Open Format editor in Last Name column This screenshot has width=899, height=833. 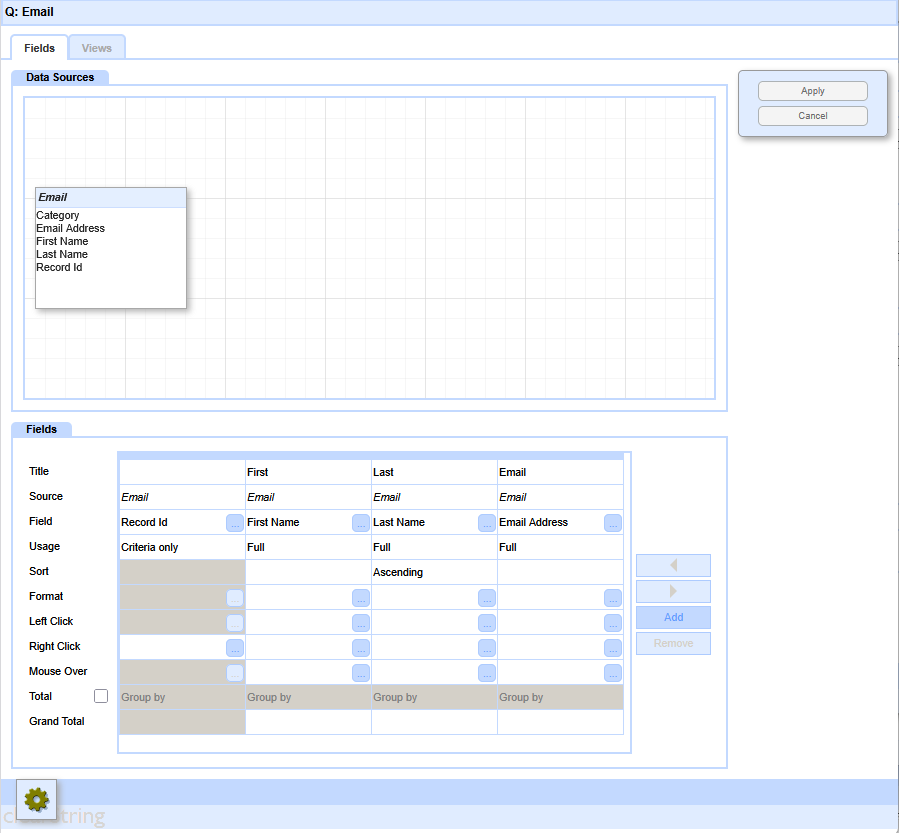pyautogui.click(x=487, y=598)
